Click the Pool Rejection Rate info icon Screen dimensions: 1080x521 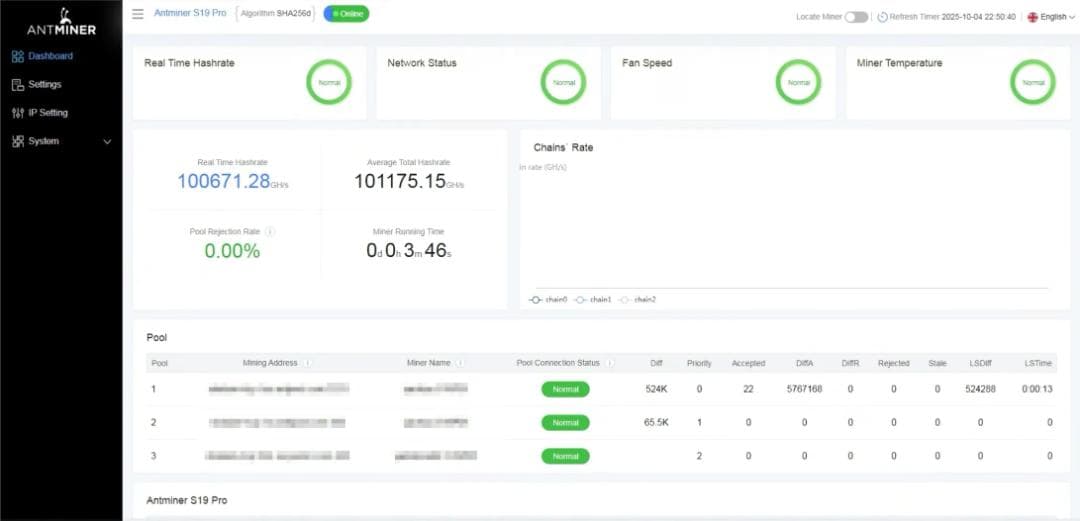coord(270,232)
